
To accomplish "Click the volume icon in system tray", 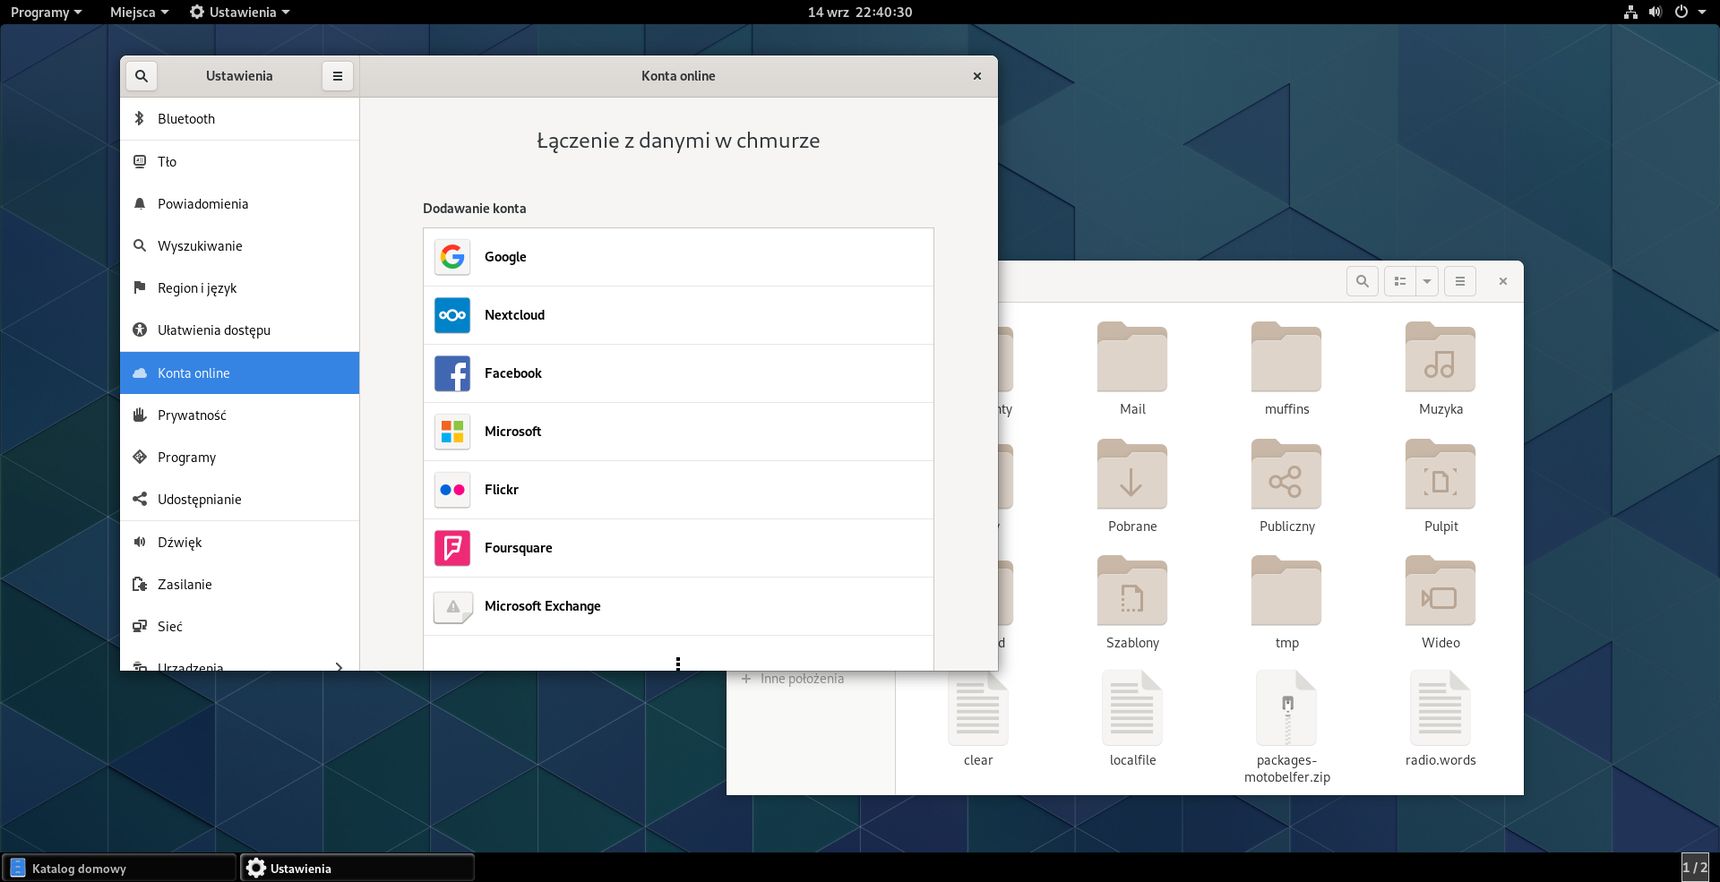I will pyautogui.click(x=1655, y=12).
